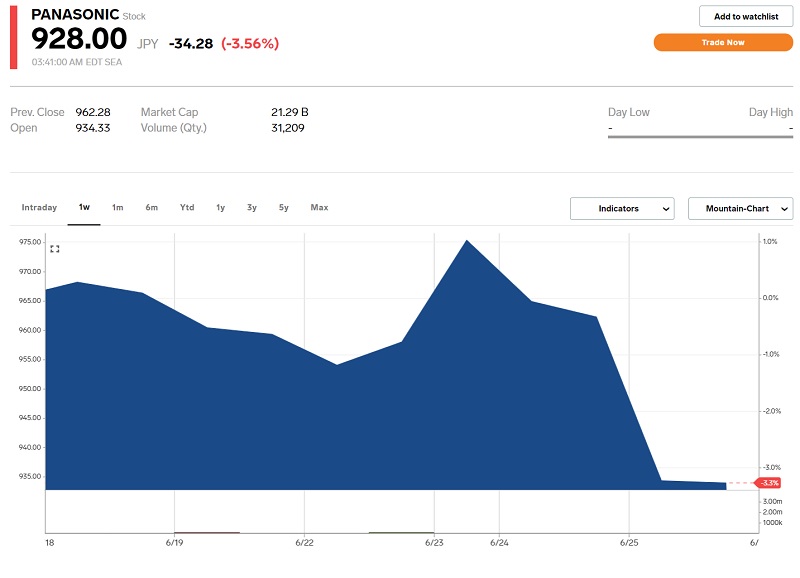Image resolution: width=800 pixels, height=578 pixels.
Task: Show Max time range on chart
Action: [x=319, y=207]
